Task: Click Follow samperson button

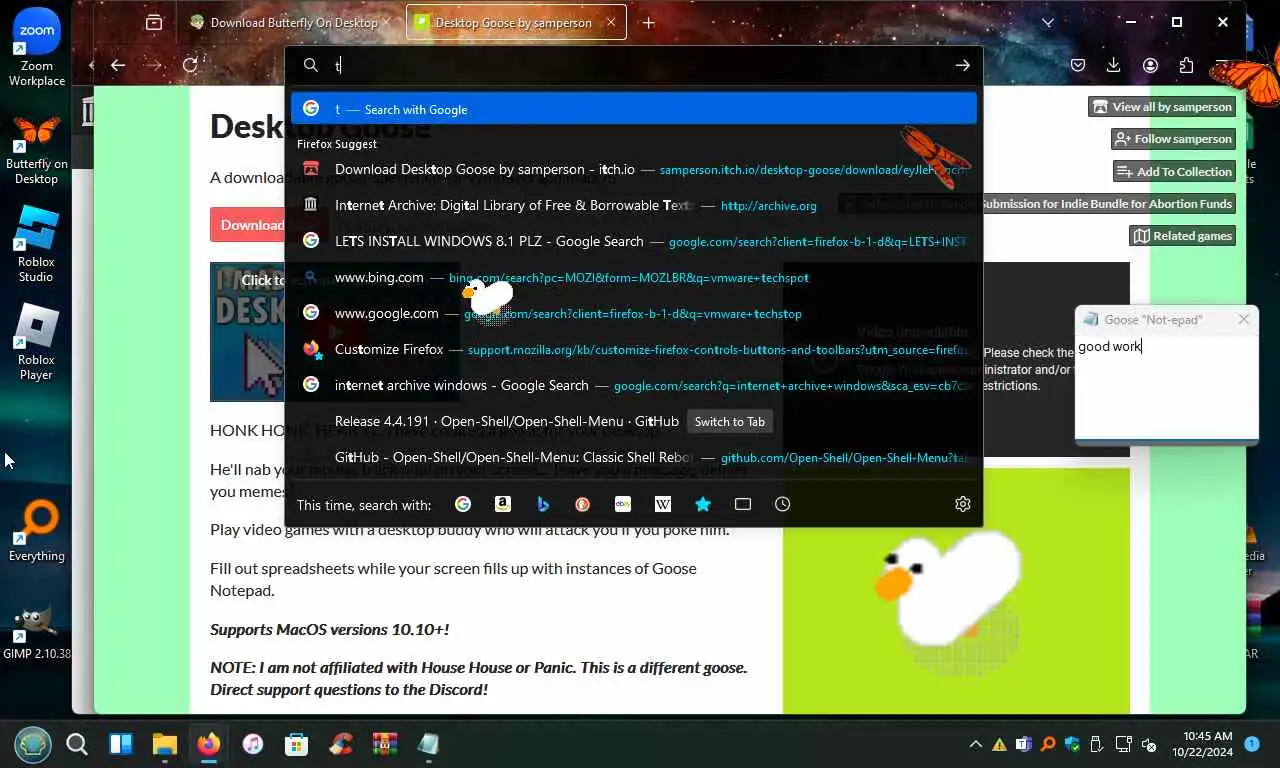Action: pyautogui.click(x=1173, y=139)
